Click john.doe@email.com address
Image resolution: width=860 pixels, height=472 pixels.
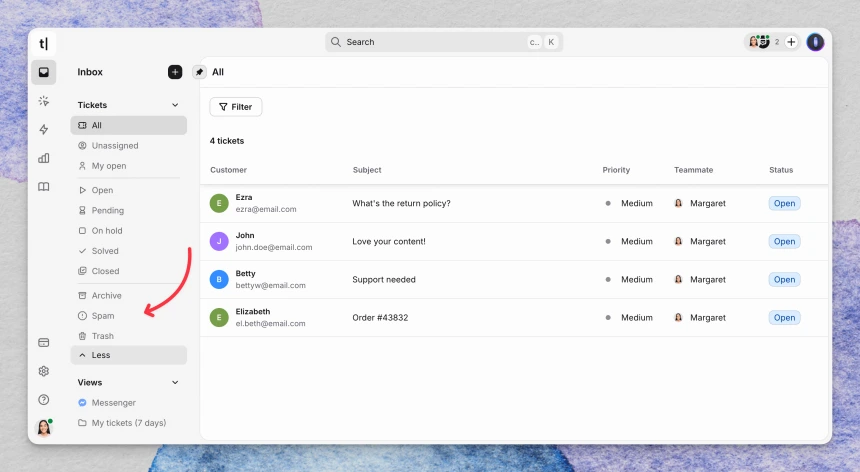274,247
